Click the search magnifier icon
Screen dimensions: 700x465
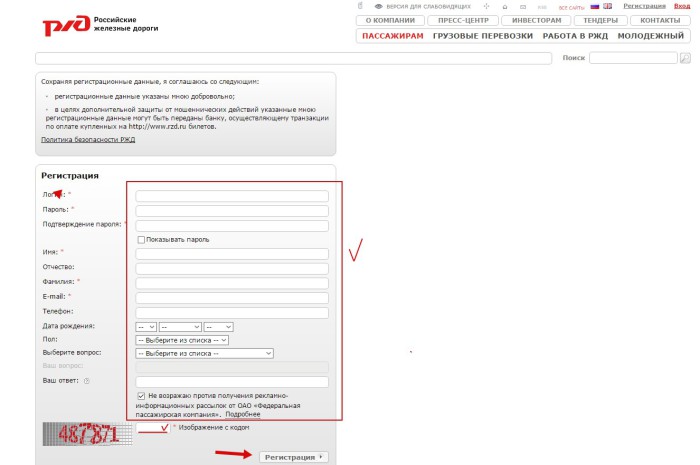click(x=684, y=58)
